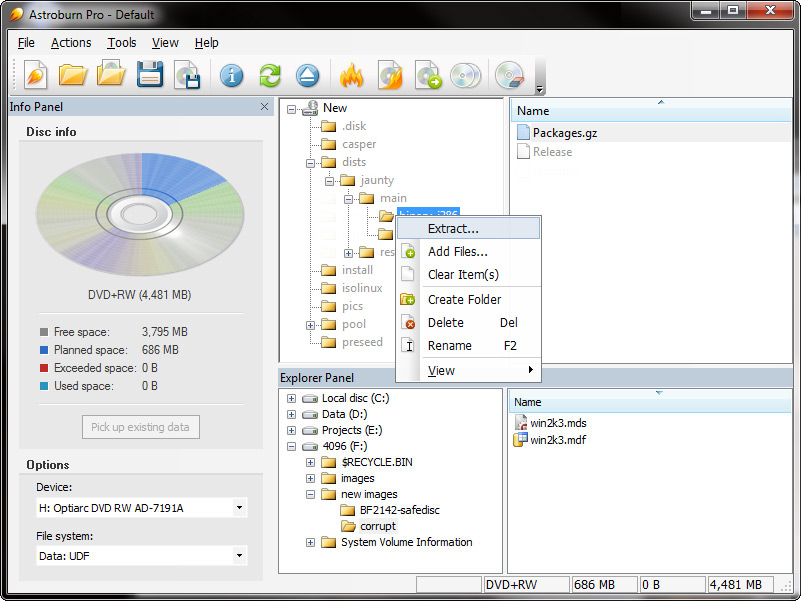
Task: Expand the pool folder in the disc tree
Action: [x=310, y=323]
